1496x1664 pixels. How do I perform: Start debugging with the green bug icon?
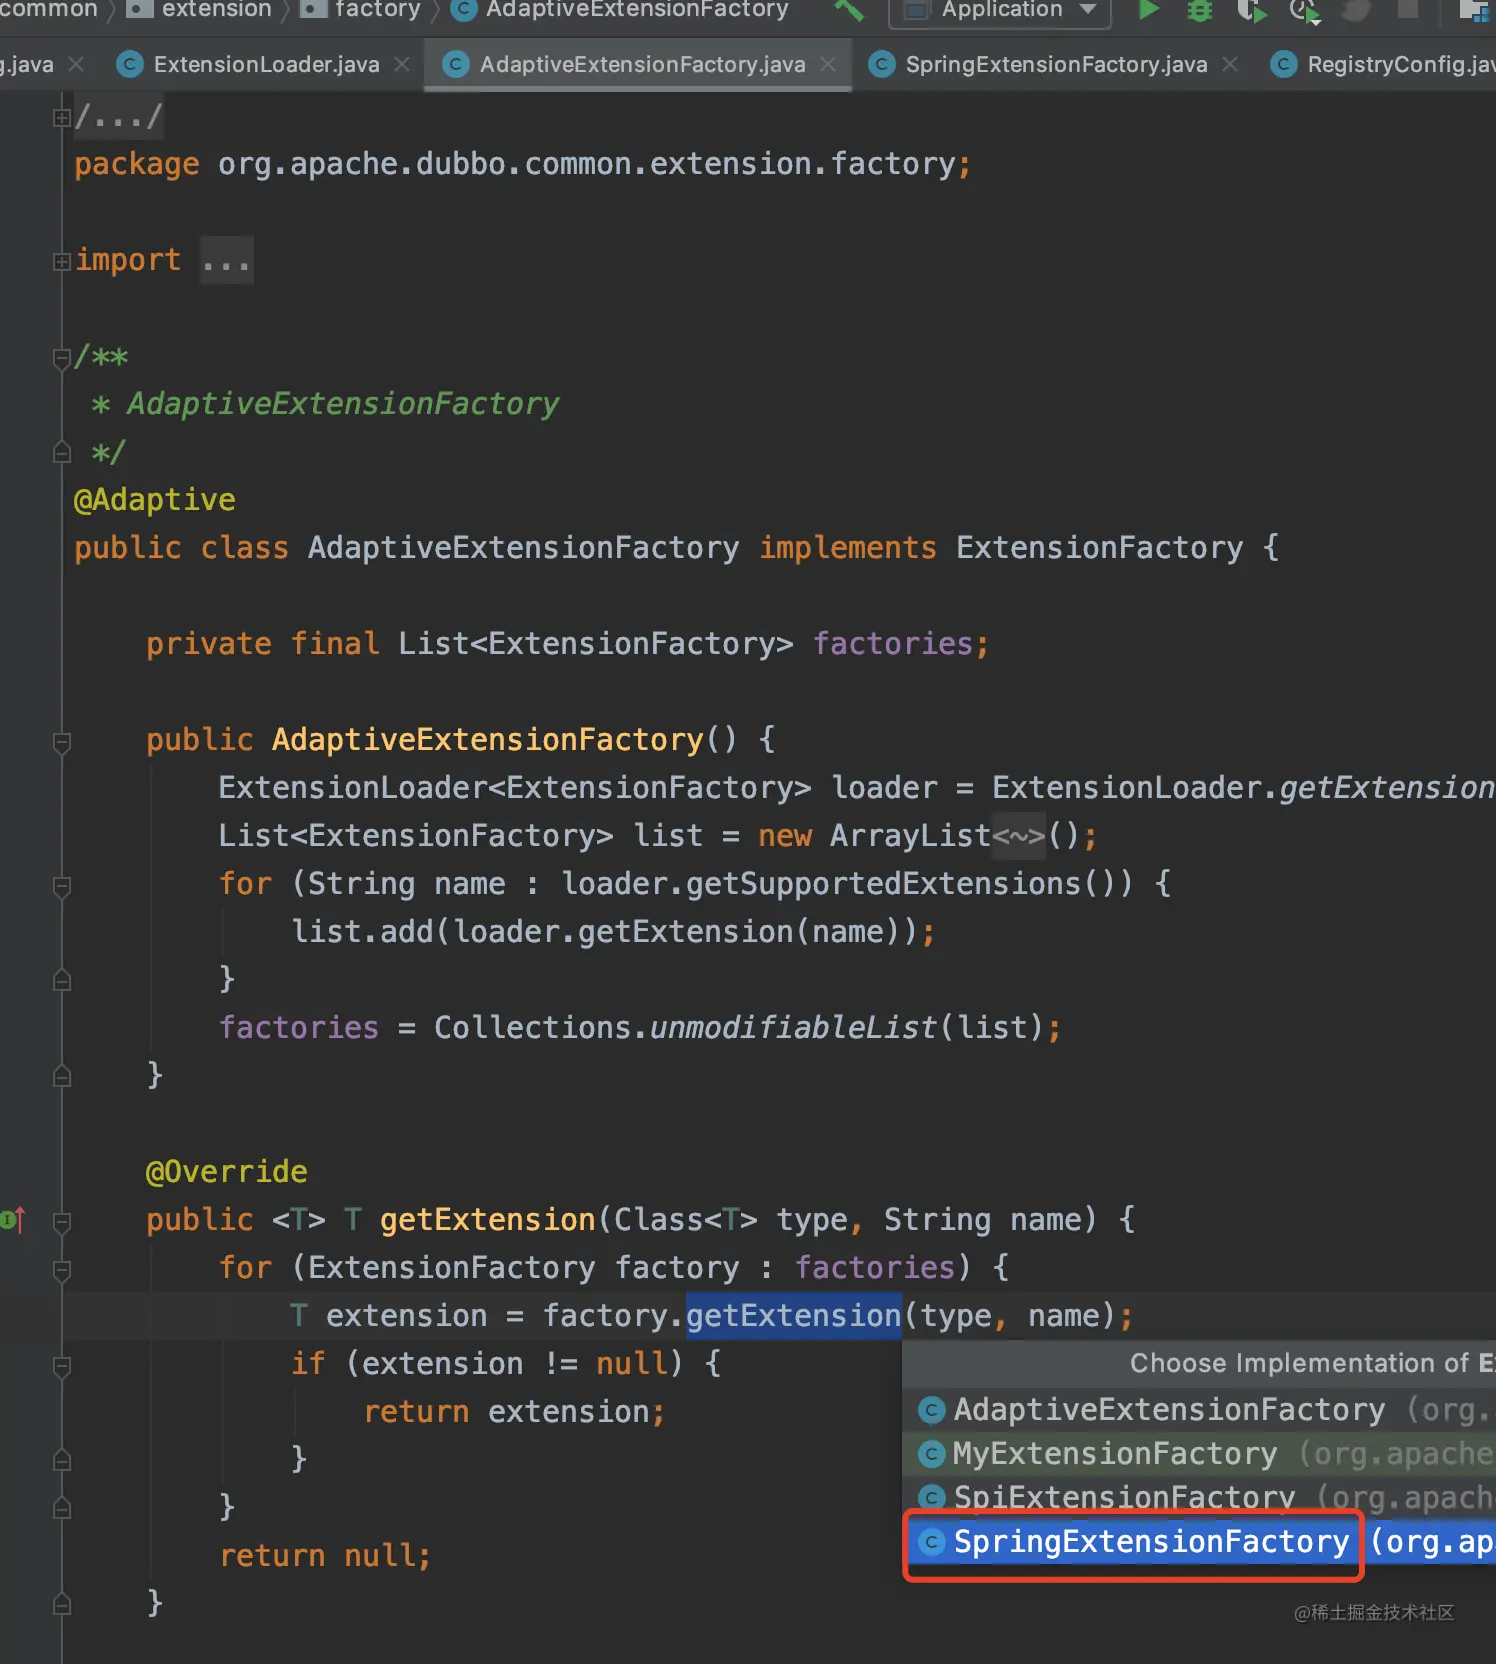pyautogui.click(x=1199, y=11)
